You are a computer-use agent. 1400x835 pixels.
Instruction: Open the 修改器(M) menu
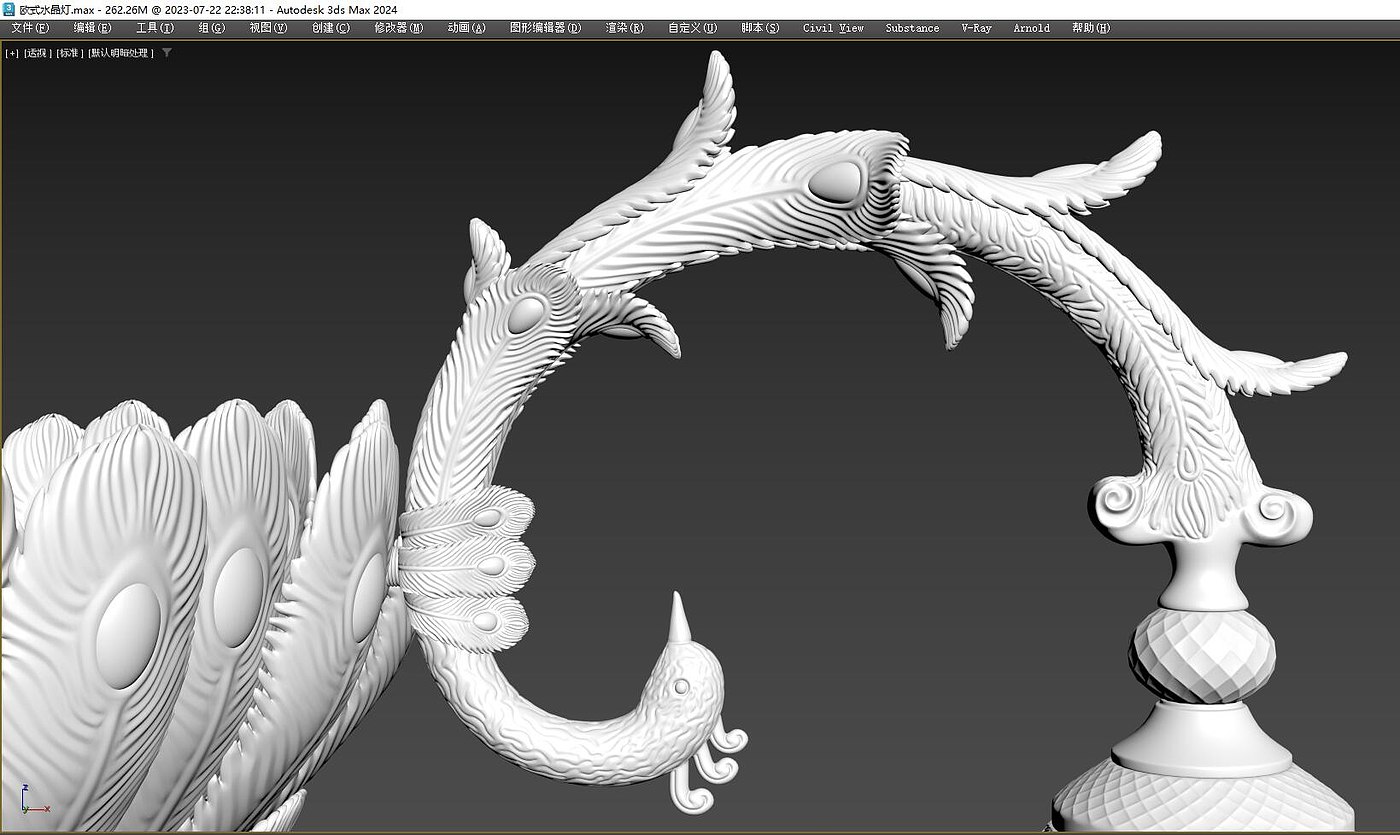click(x=398, y=28)
